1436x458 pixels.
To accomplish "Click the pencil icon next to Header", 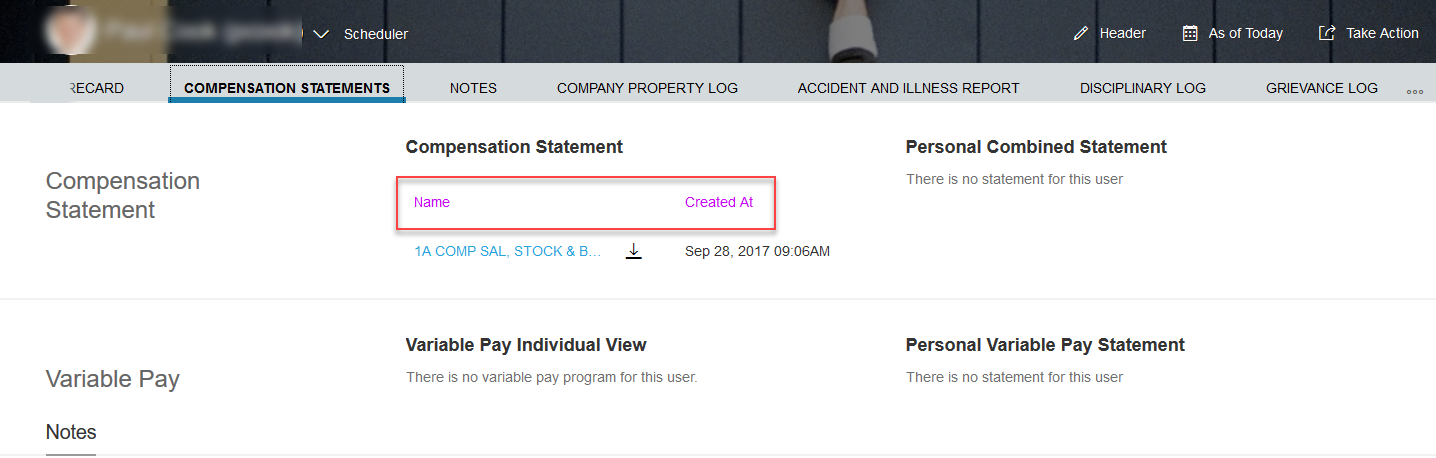I will (x=1080, y=33).
